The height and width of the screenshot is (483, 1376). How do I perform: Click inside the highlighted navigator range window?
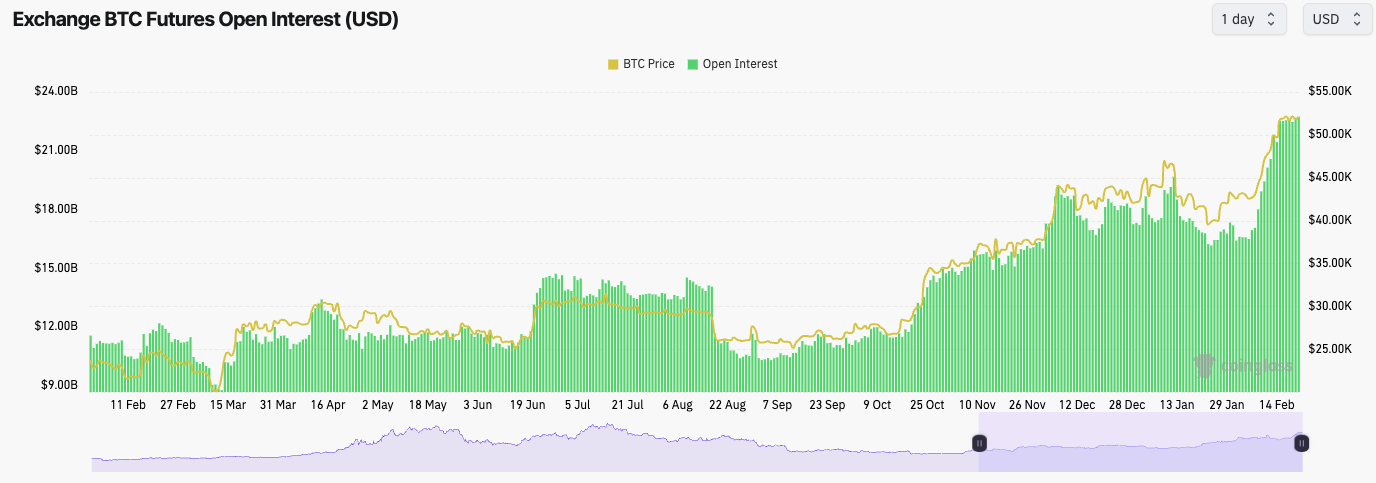[1140, 450]
